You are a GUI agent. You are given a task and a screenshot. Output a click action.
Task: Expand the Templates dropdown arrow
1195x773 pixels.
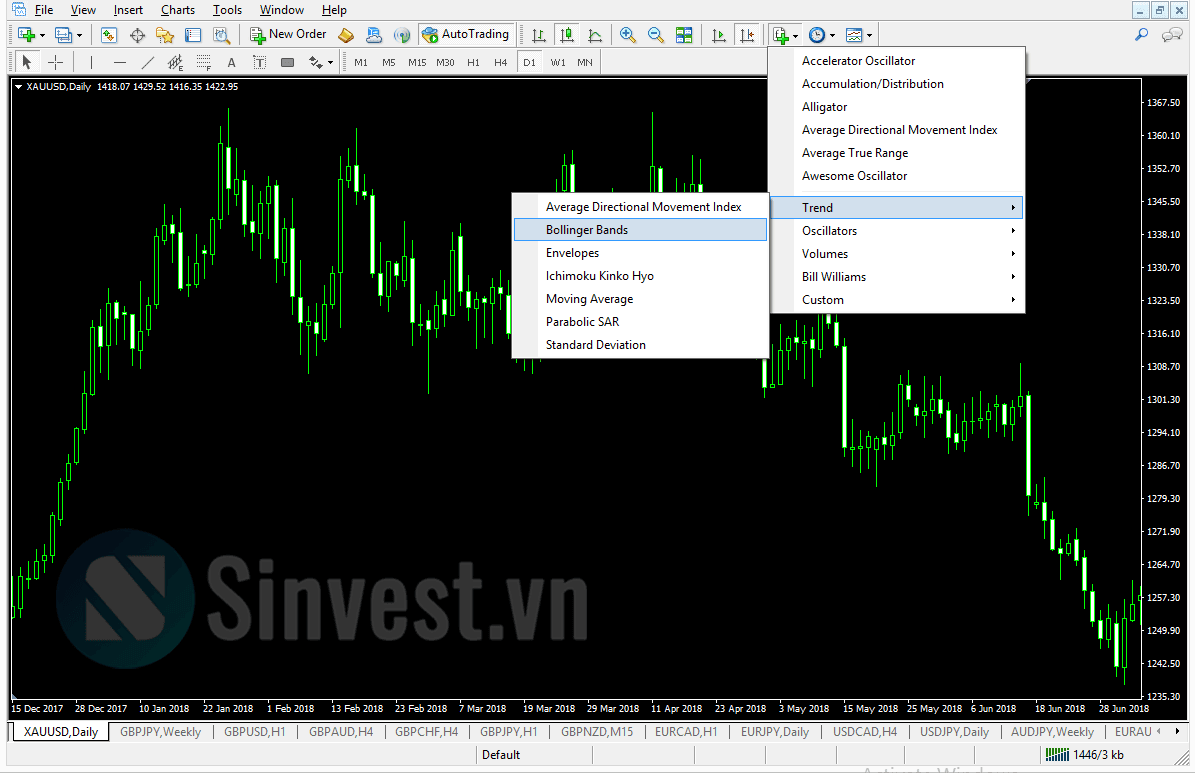(870, 35)
